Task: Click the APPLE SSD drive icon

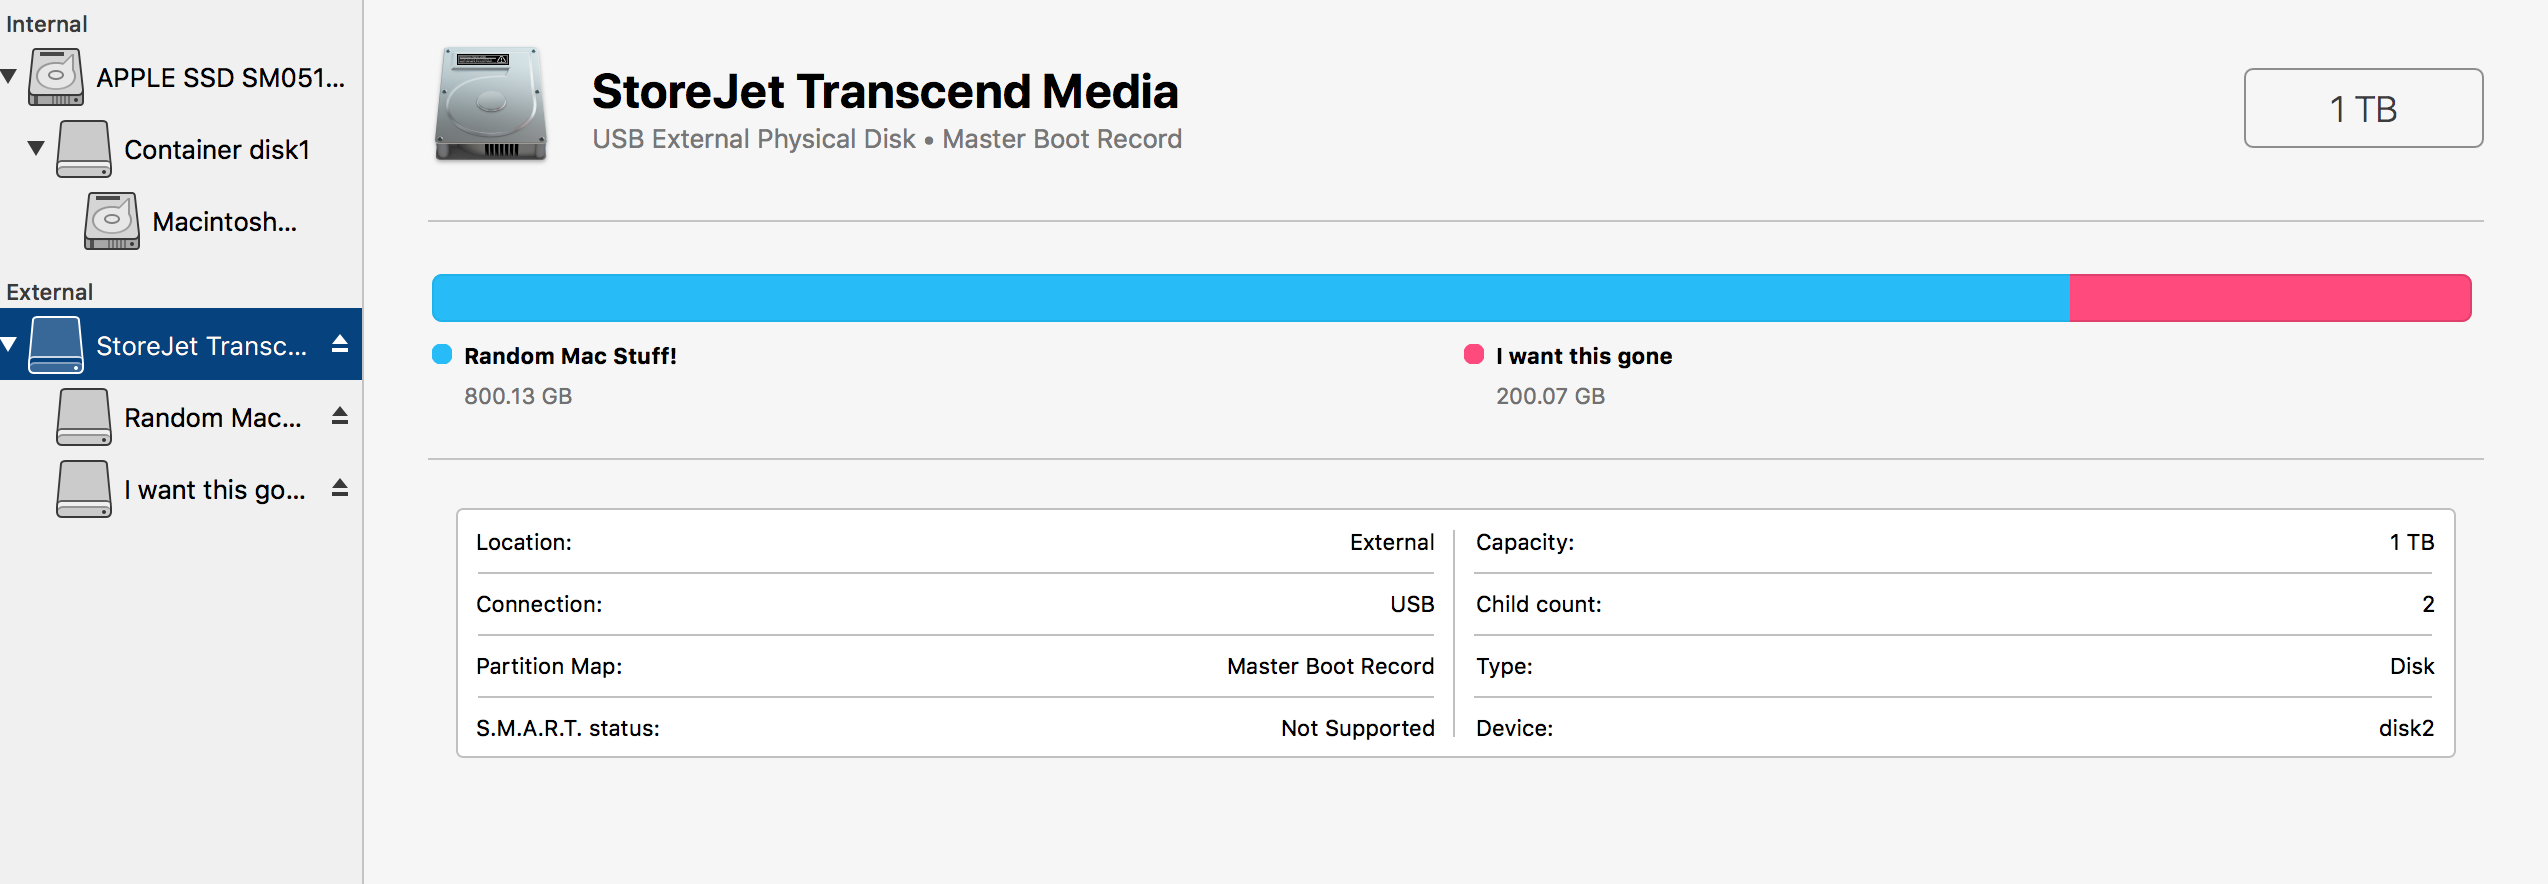Action: pos(56,77)
